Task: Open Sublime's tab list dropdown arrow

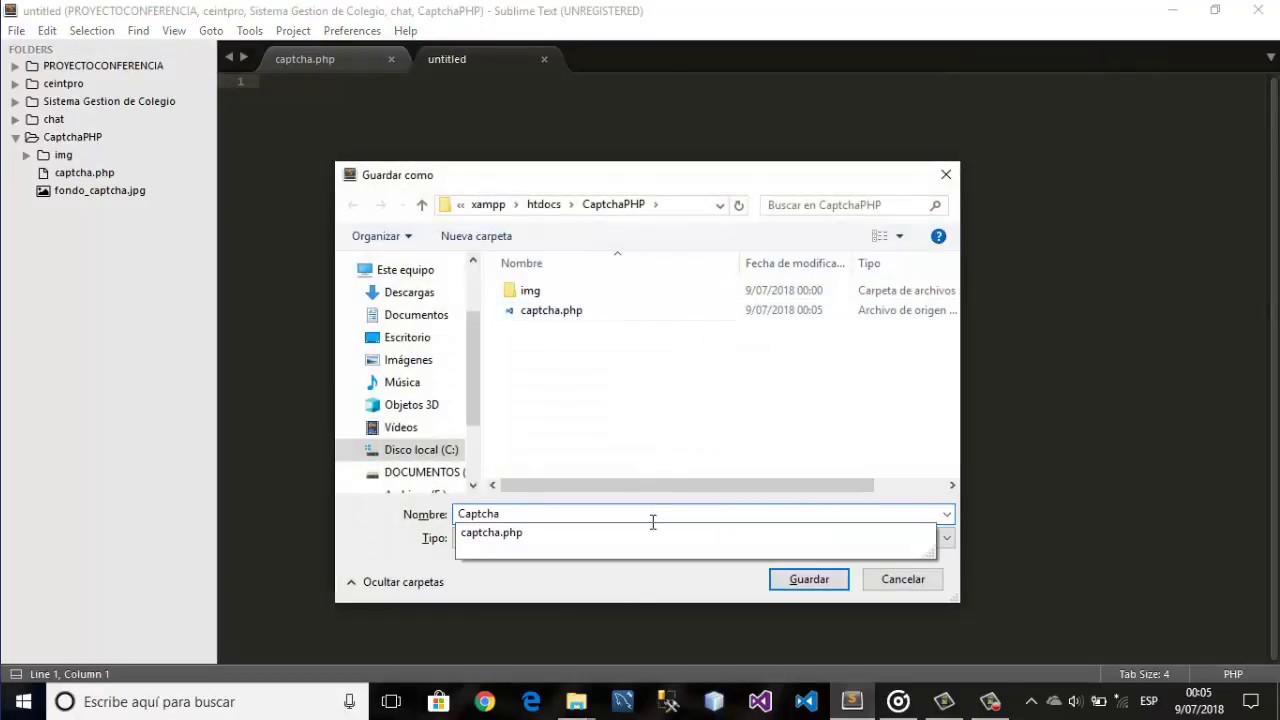Action: coord(1271,57)
